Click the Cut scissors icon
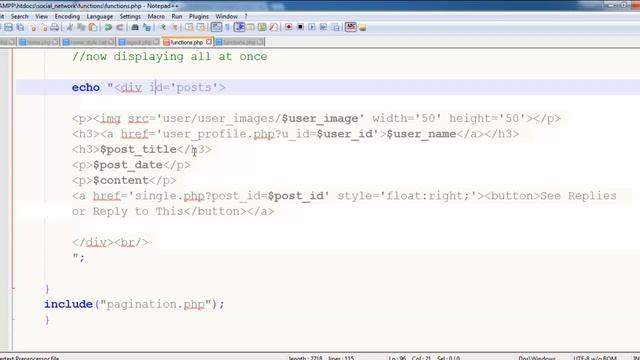 [69, 27]
